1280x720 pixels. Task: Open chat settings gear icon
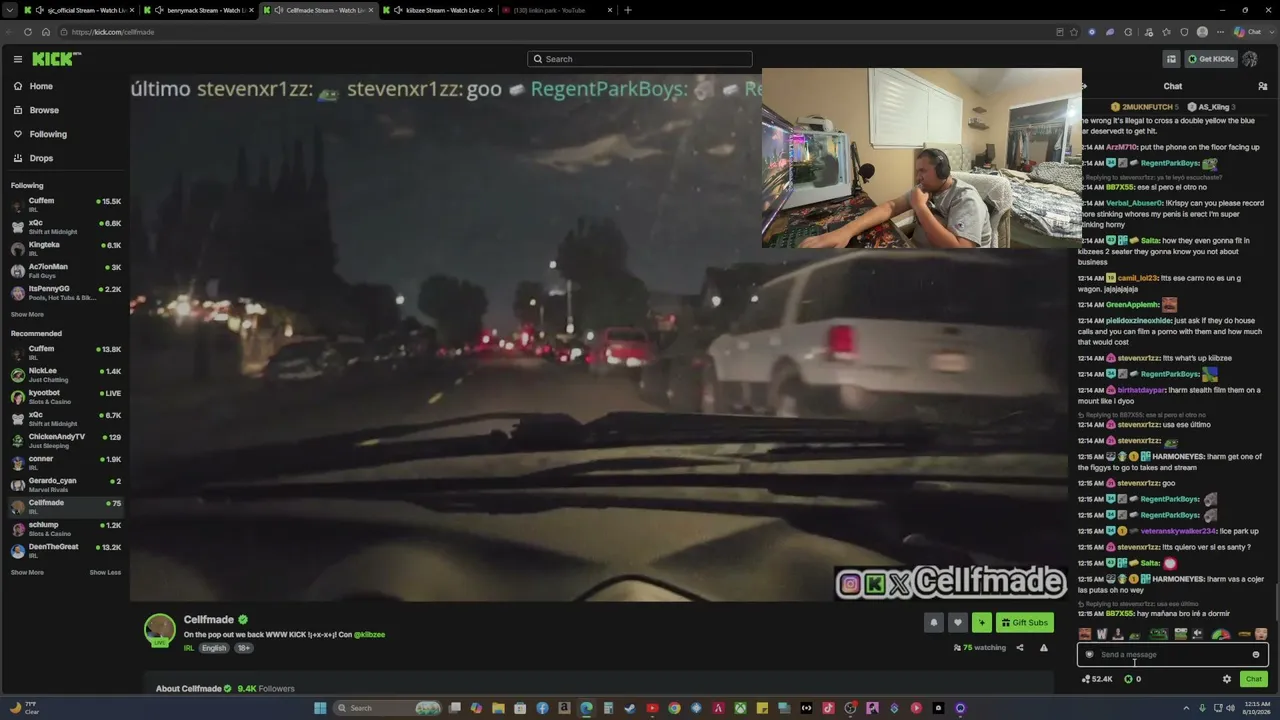(x=1227, y=679)
